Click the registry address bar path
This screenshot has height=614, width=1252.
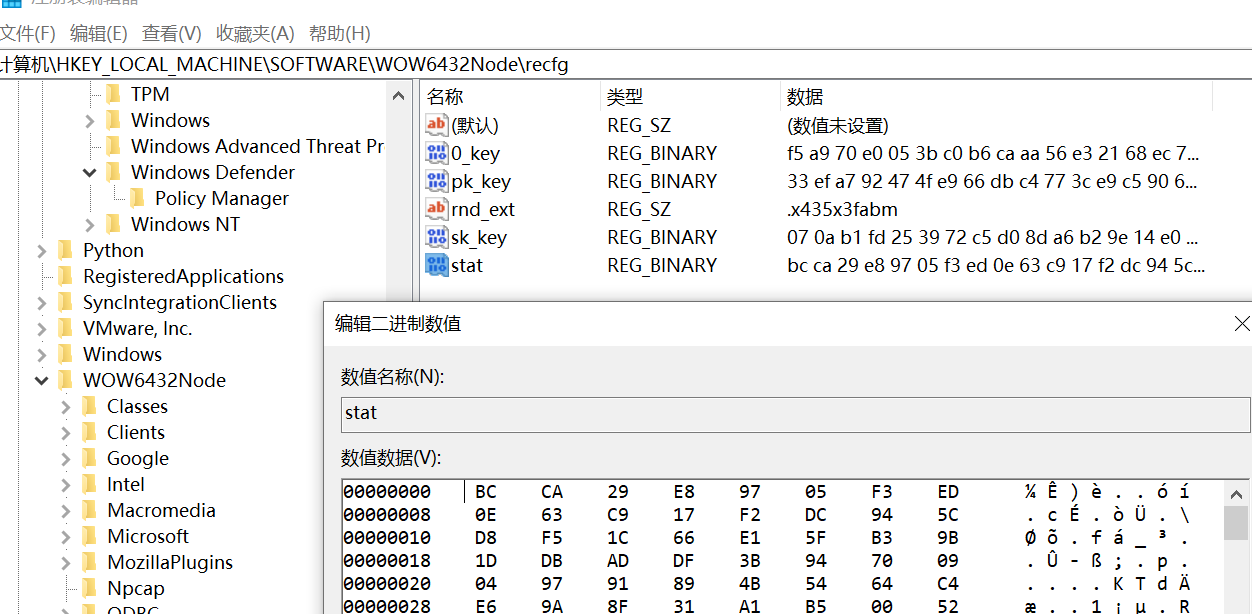click(x=284, y=65)
